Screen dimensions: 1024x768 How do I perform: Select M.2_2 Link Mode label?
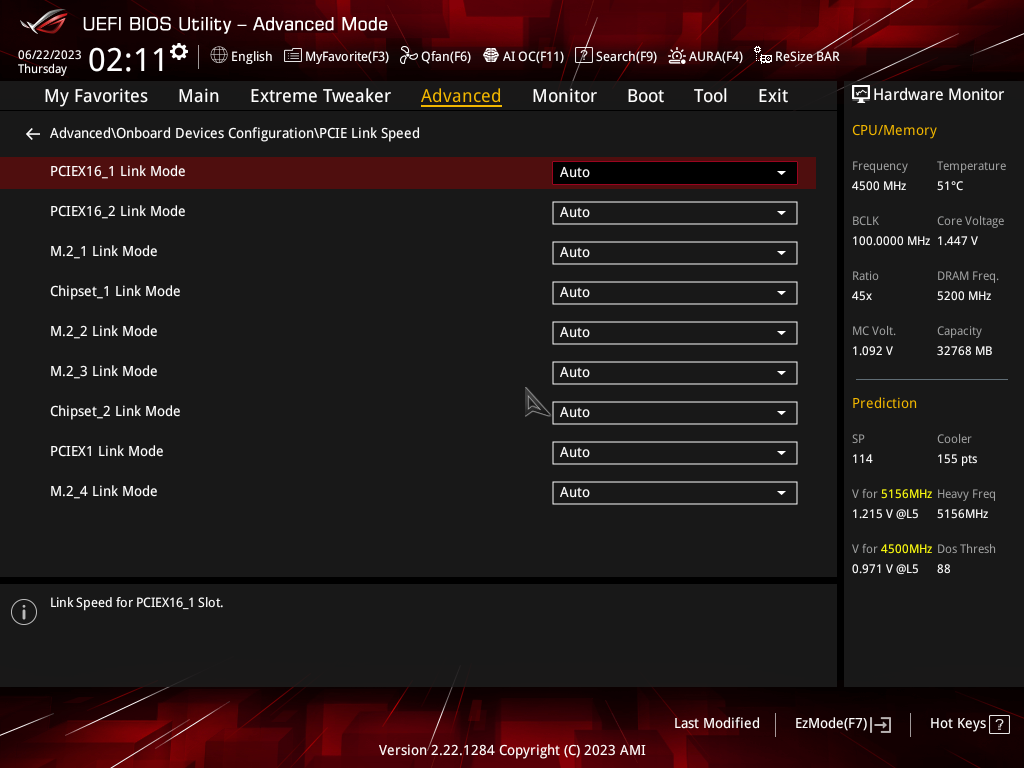(x=104, y=331)
